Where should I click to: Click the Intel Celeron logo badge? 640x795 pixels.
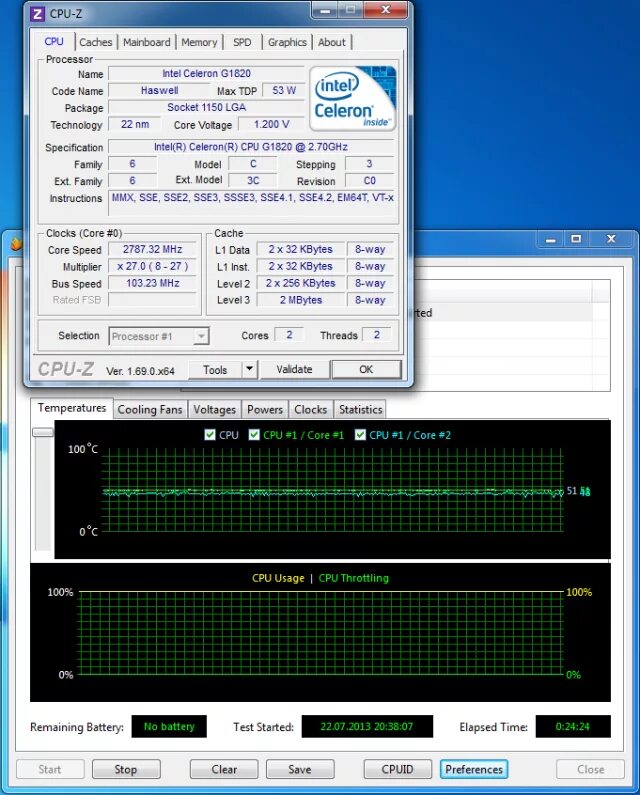coord(352,98)
